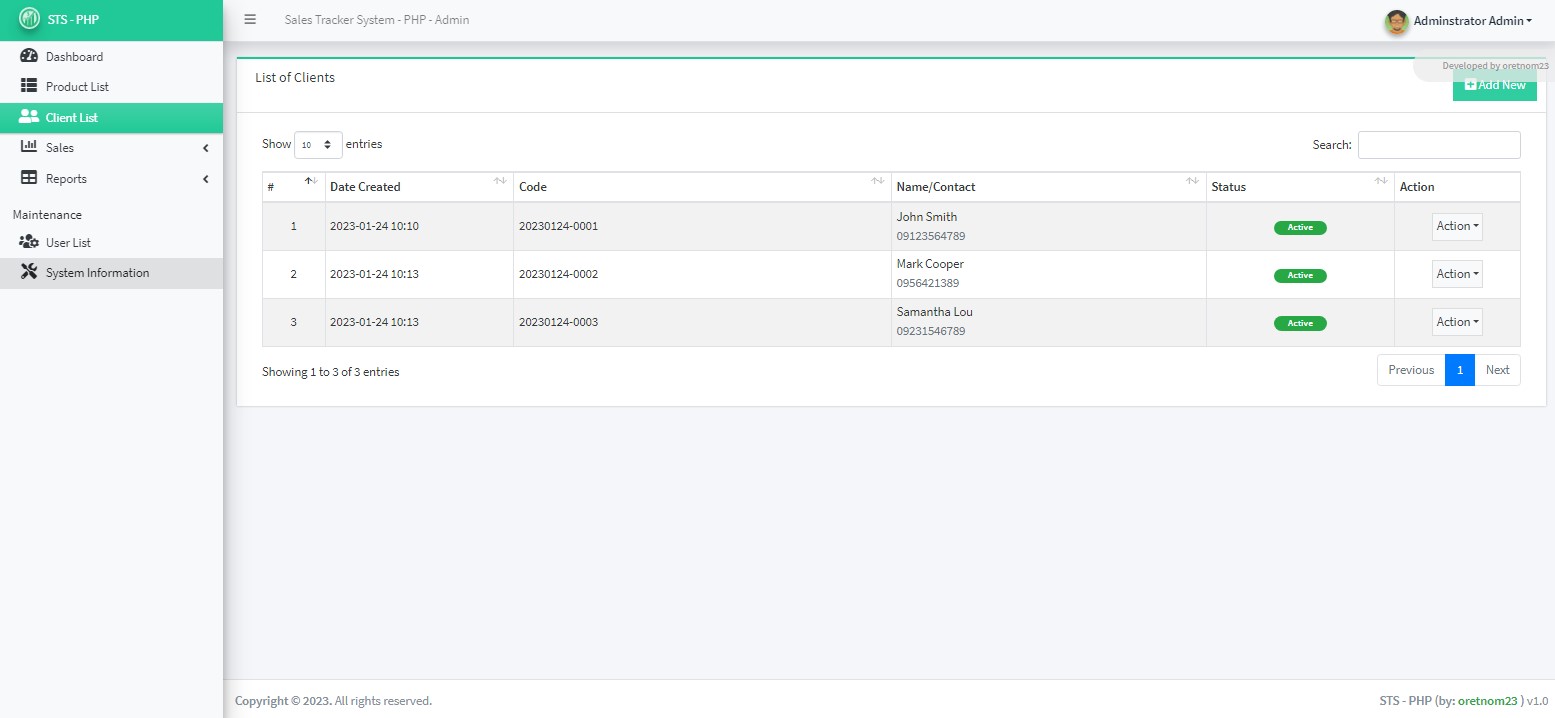Open System Information in the sidebar
Screen dimensions: 1555x718
(111, 273)
